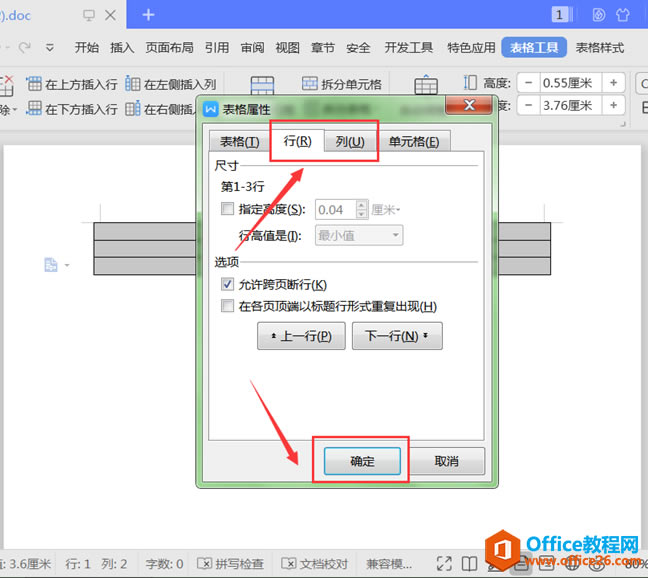Insert column left via 在左侧插入列
This screenshot has height=578, width=648.
click(x=171, y=84)
